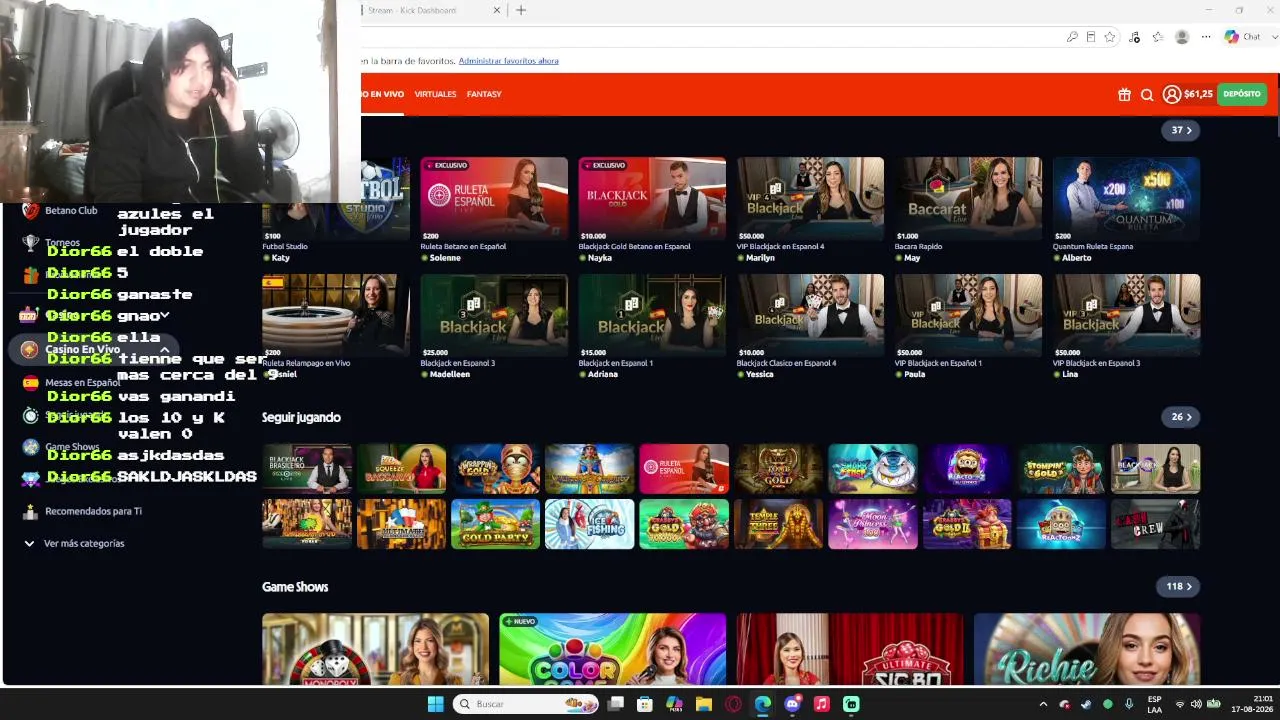1280x720 pixels.
Task: Click the green DEPÓSITO button
Action: [1242, 94]
